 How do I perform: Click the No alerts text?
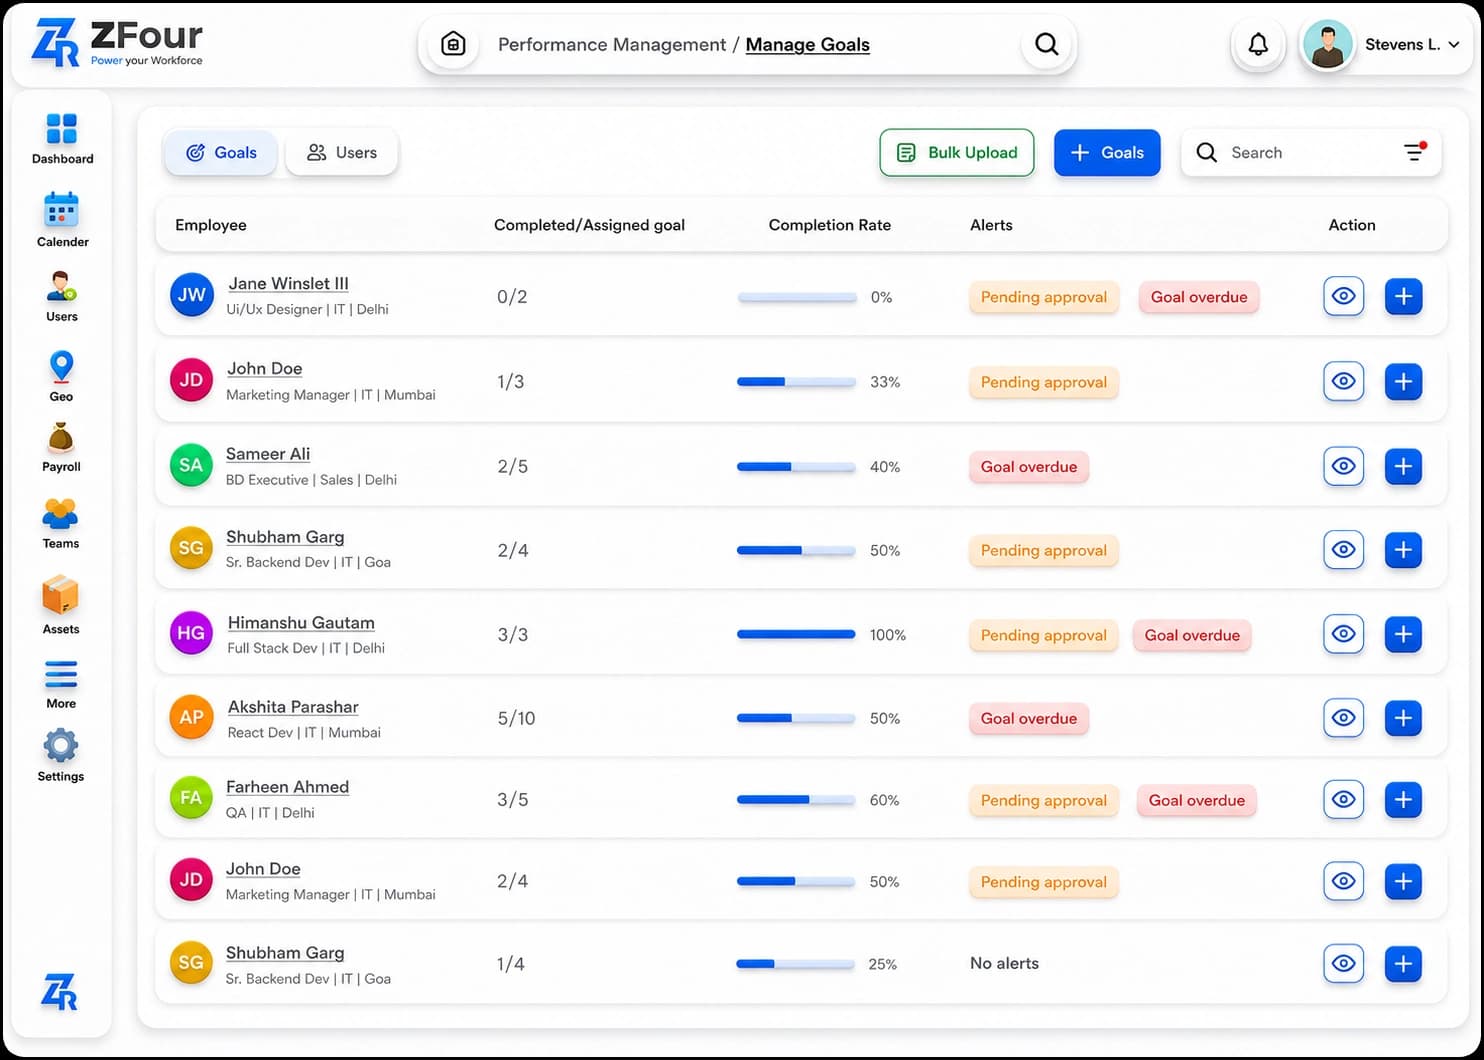click(1004, 963)
